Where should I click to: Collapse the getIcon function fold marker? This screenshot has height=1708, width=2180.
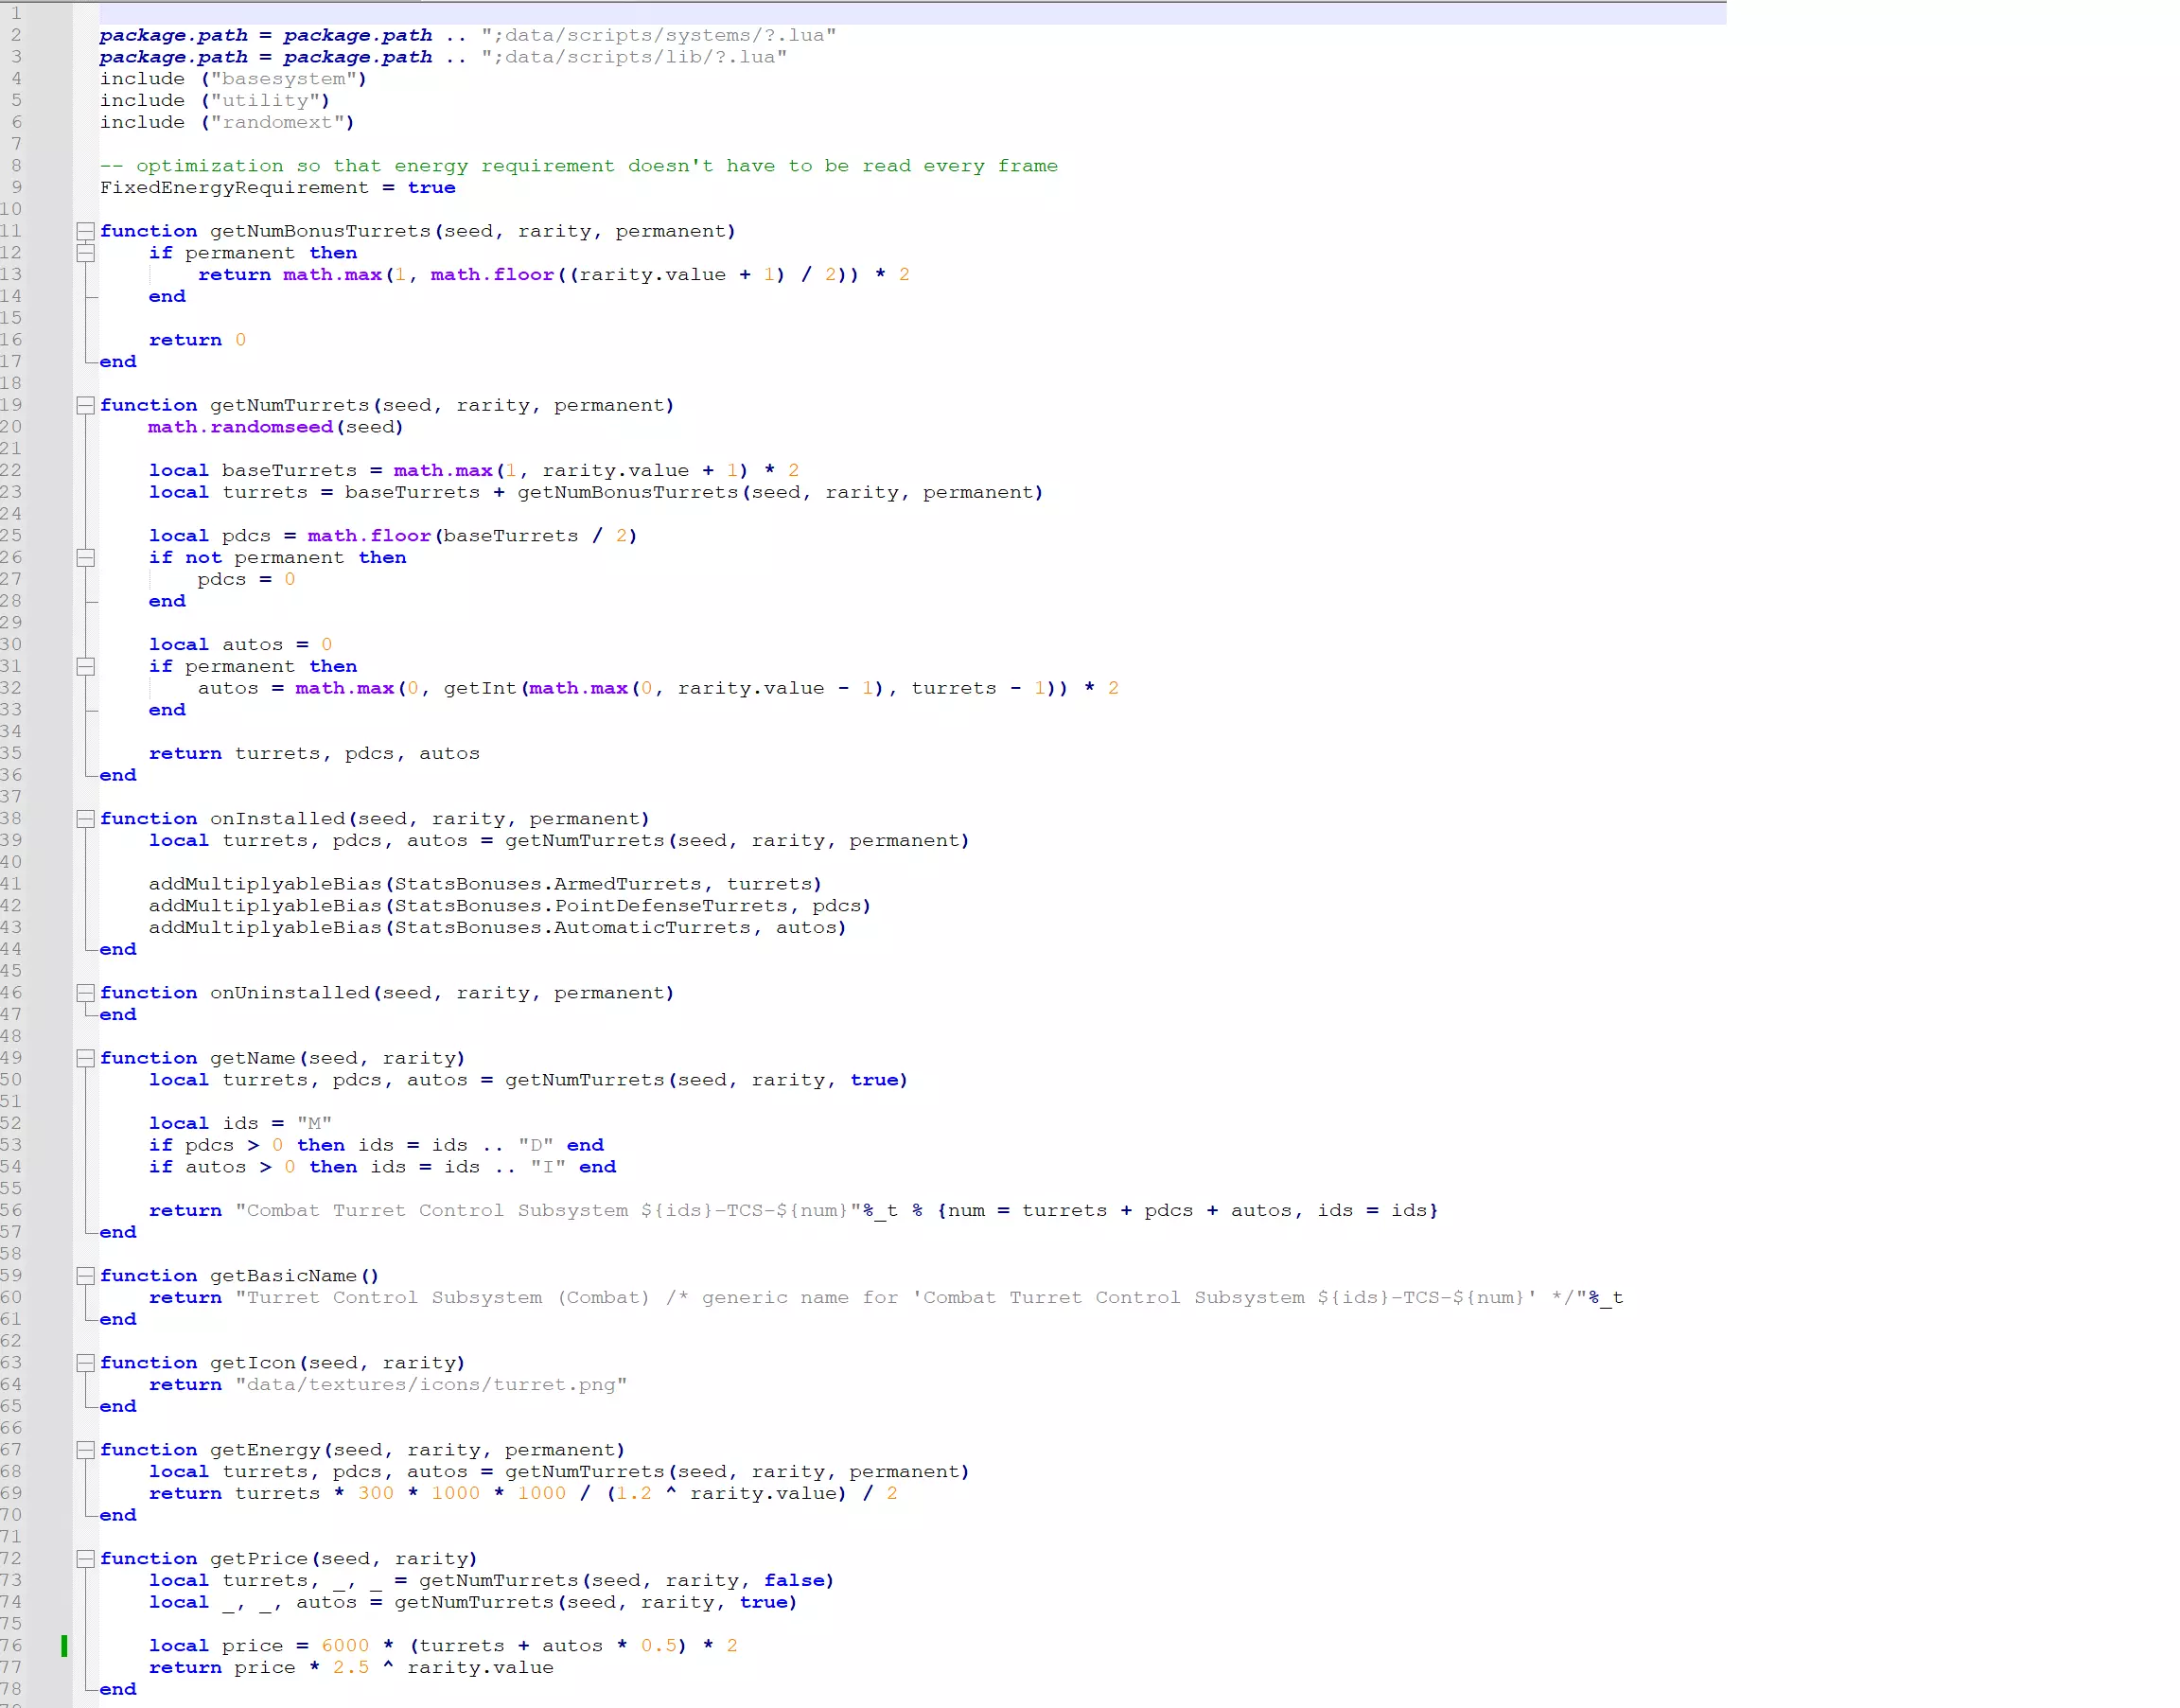pyautogui.click(x=86, y=1363)
